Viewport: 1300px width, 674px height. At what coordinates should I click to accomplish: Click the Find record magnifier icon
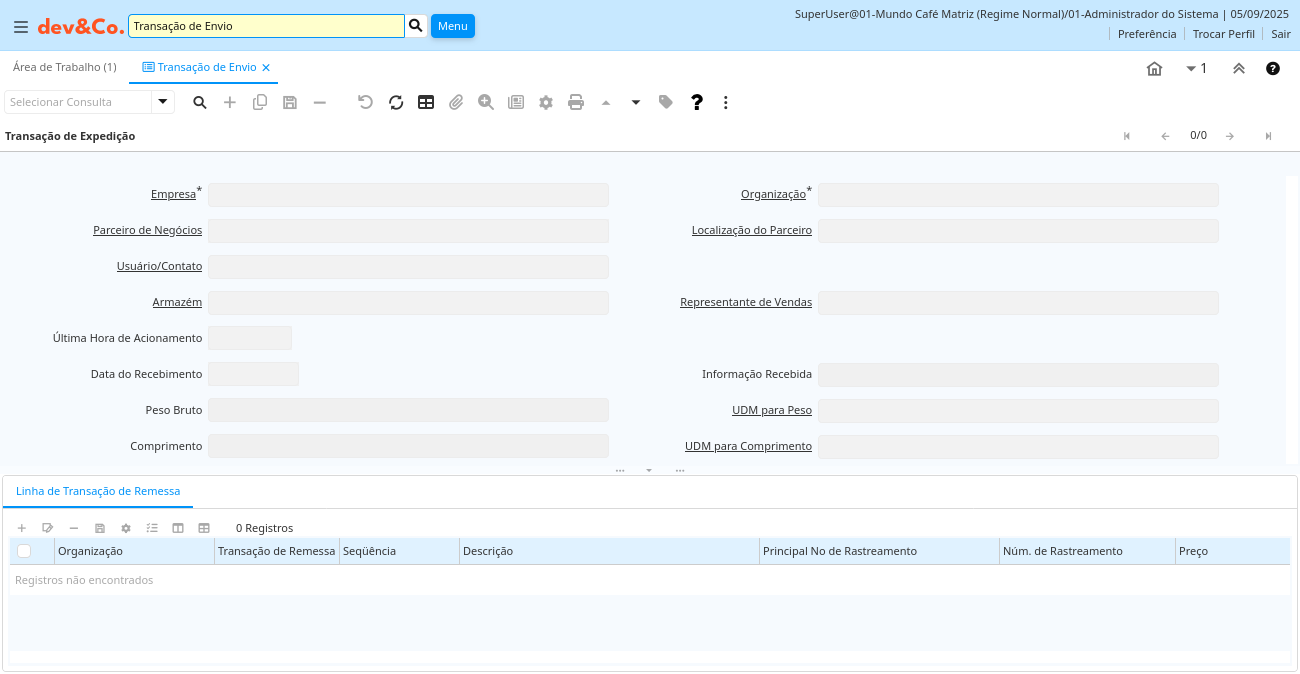[x=200, y=102]
